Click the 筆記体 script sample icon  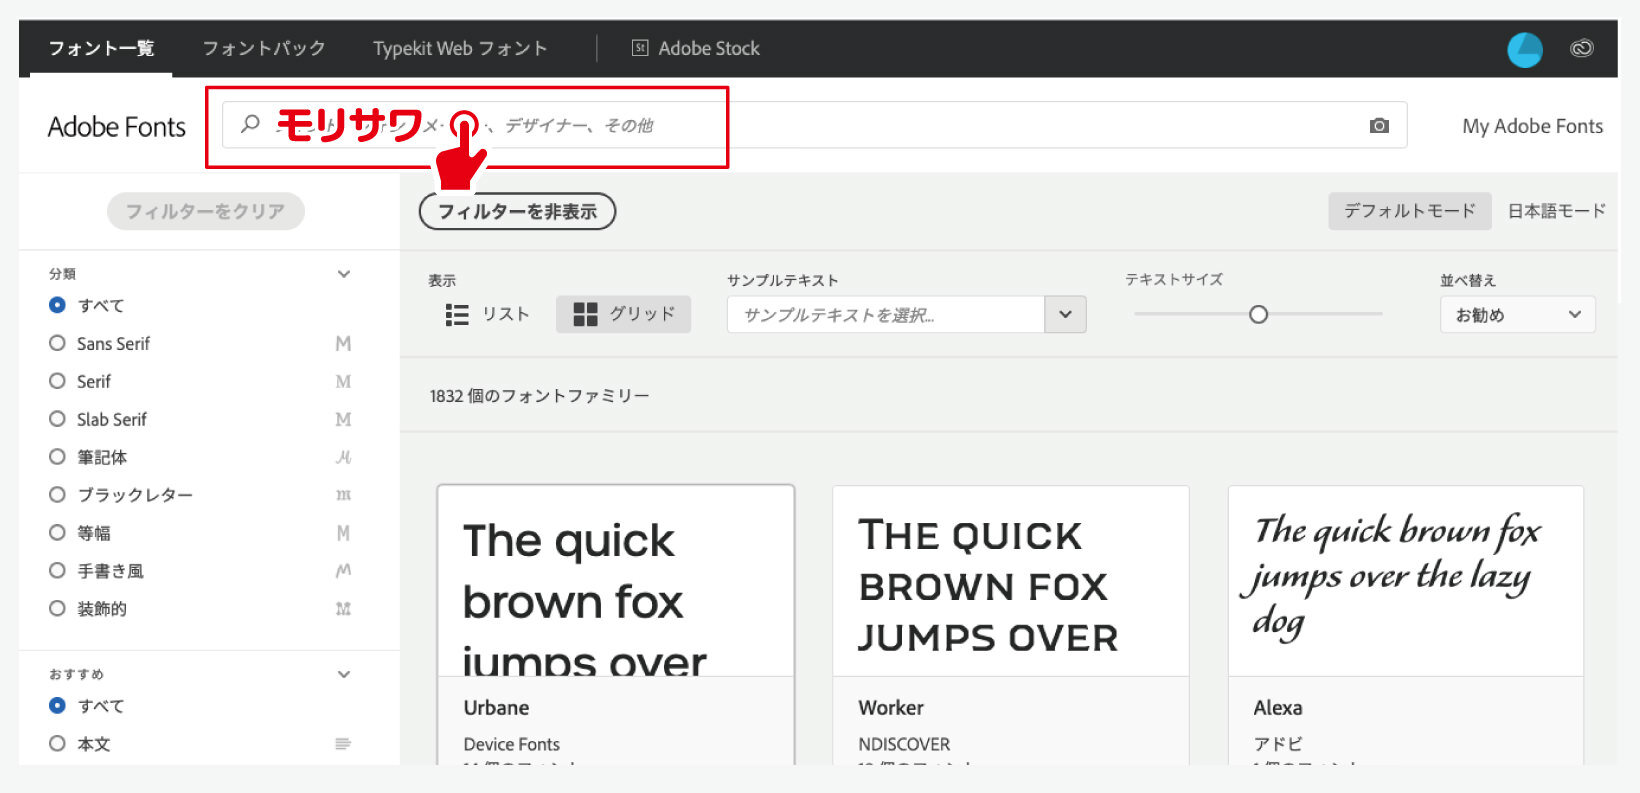tap(343, 457)
